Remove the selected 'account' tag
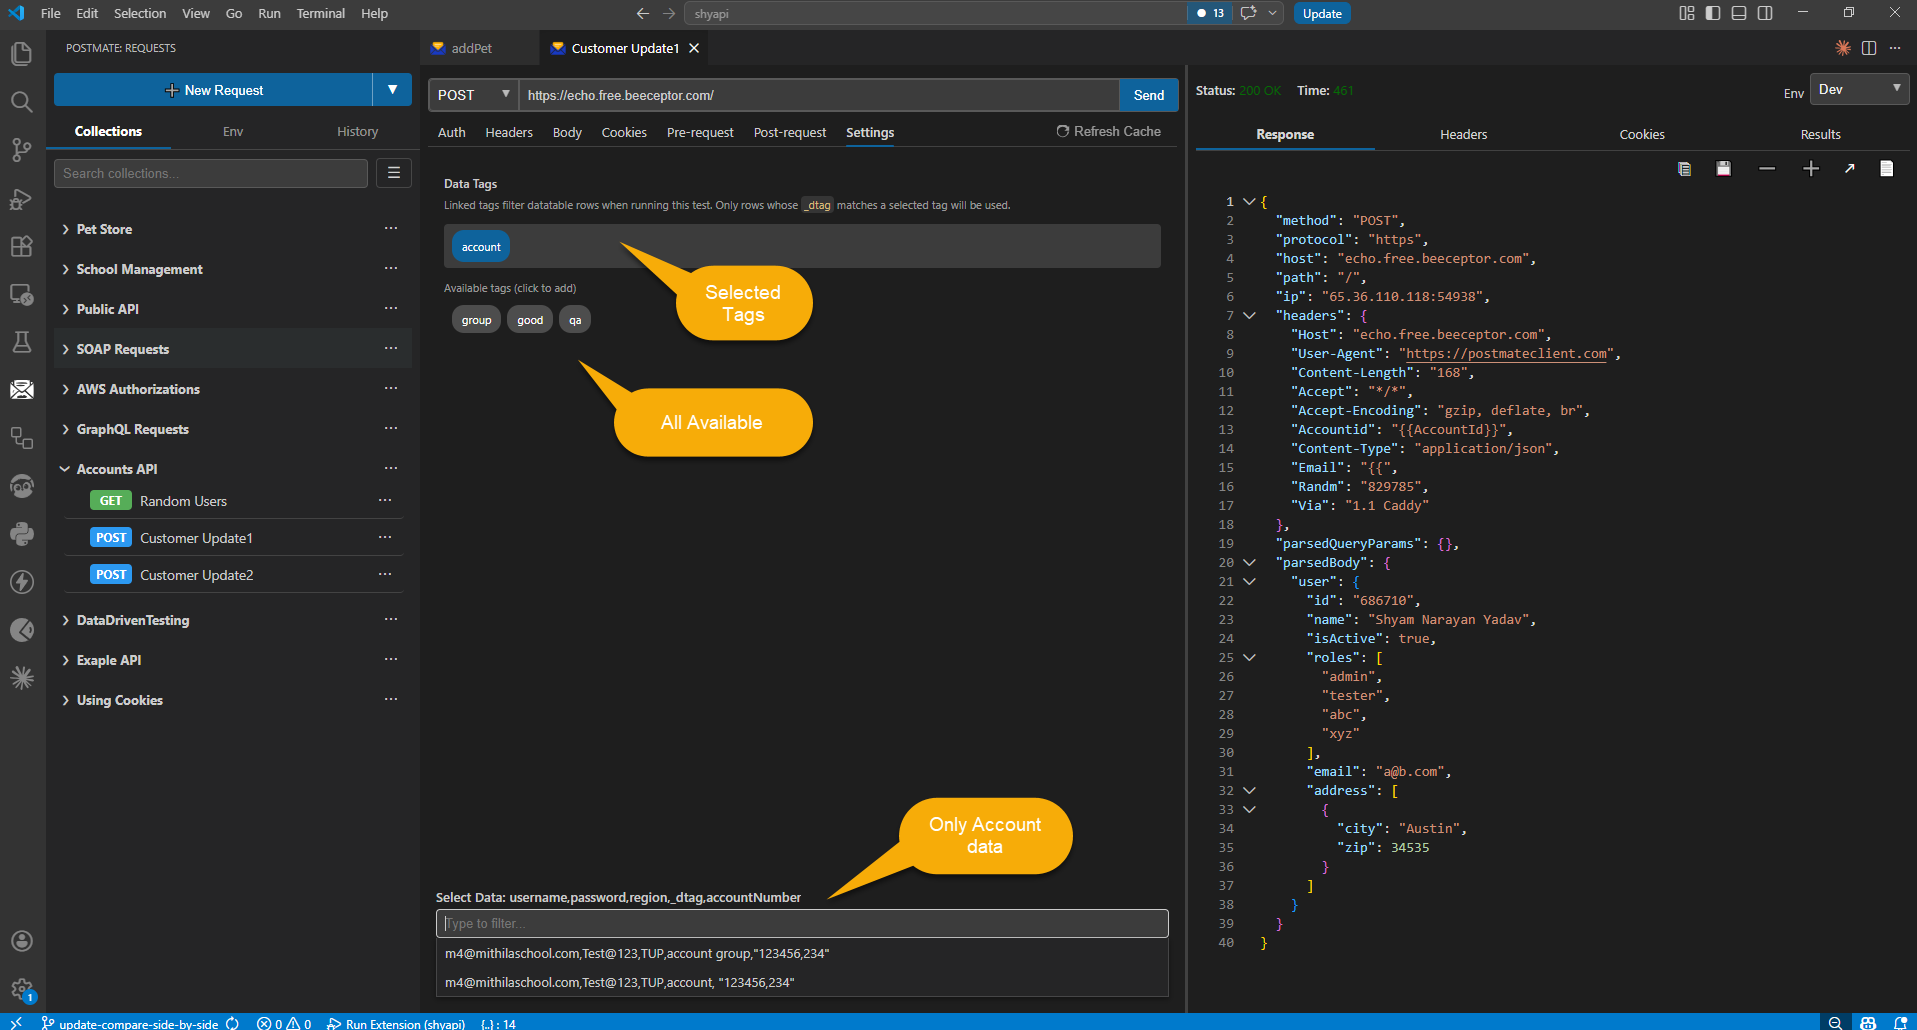Screen dimensions: 1917x1030 pos(481,246)
